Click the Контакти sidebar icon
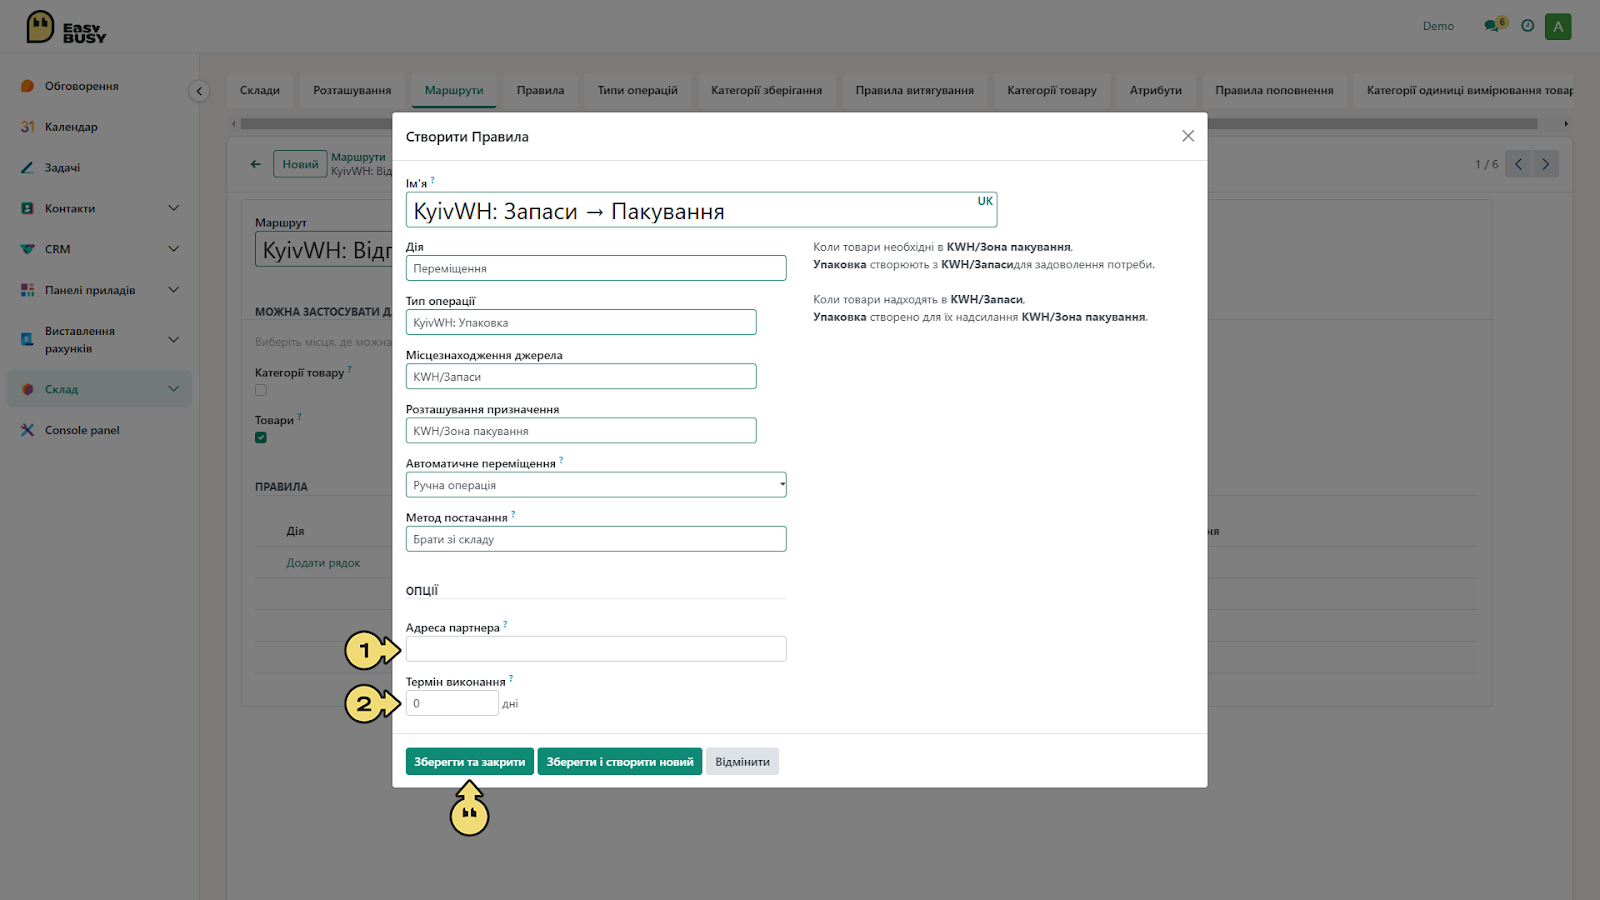This screenshot has width=1600, height=900. [28, 209]
